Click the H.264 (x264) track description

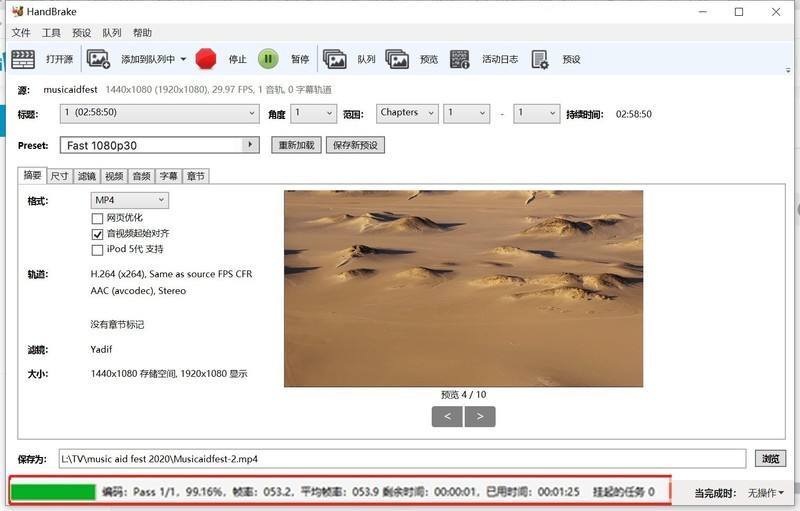171,274
